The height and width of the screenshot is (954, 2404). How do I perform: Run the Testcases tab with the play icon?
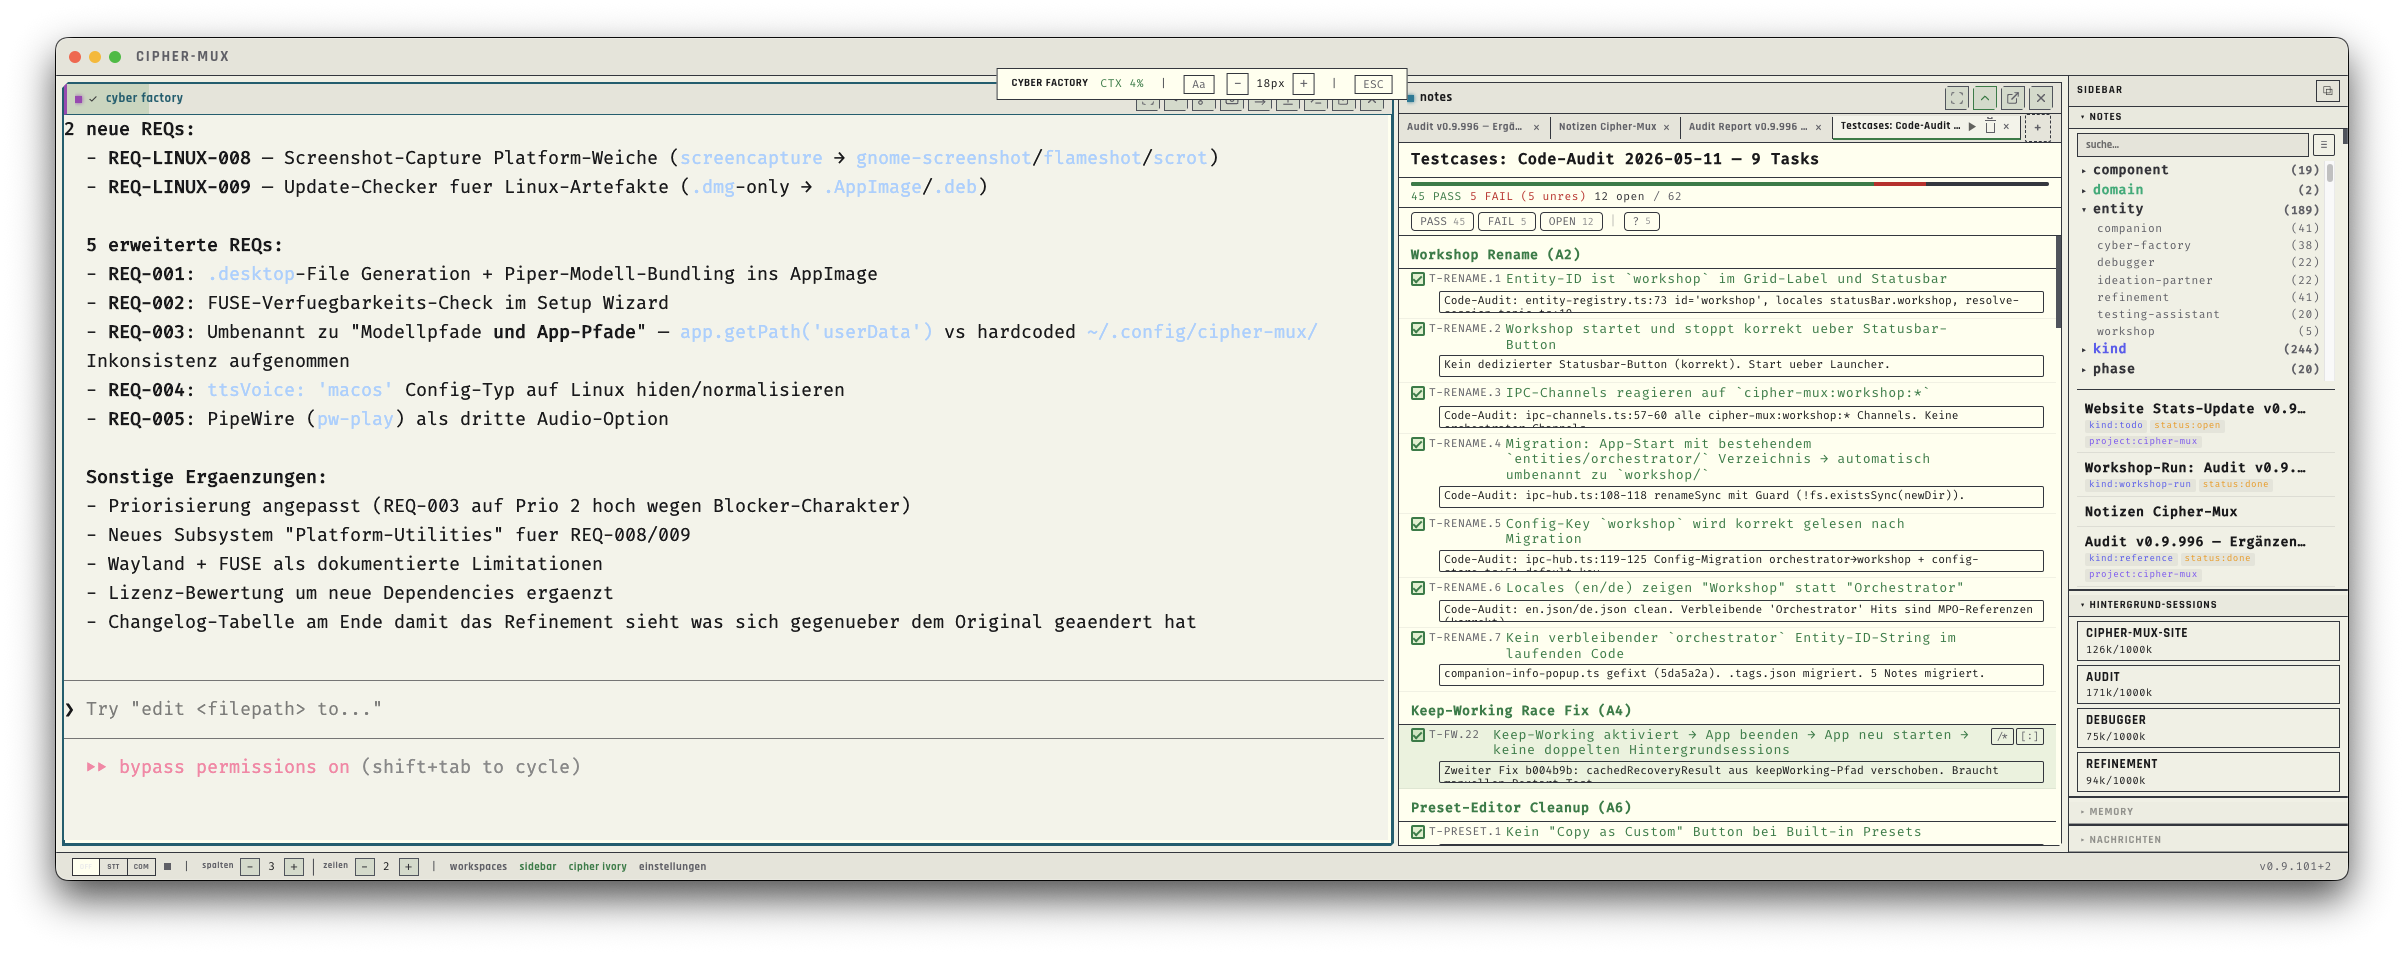pyautogui.click(x=1972, y=127)
